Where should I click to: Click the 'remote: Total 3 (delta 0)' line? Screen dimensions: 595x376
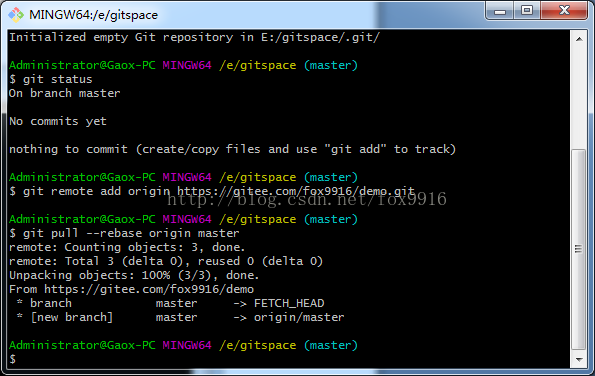166,261
